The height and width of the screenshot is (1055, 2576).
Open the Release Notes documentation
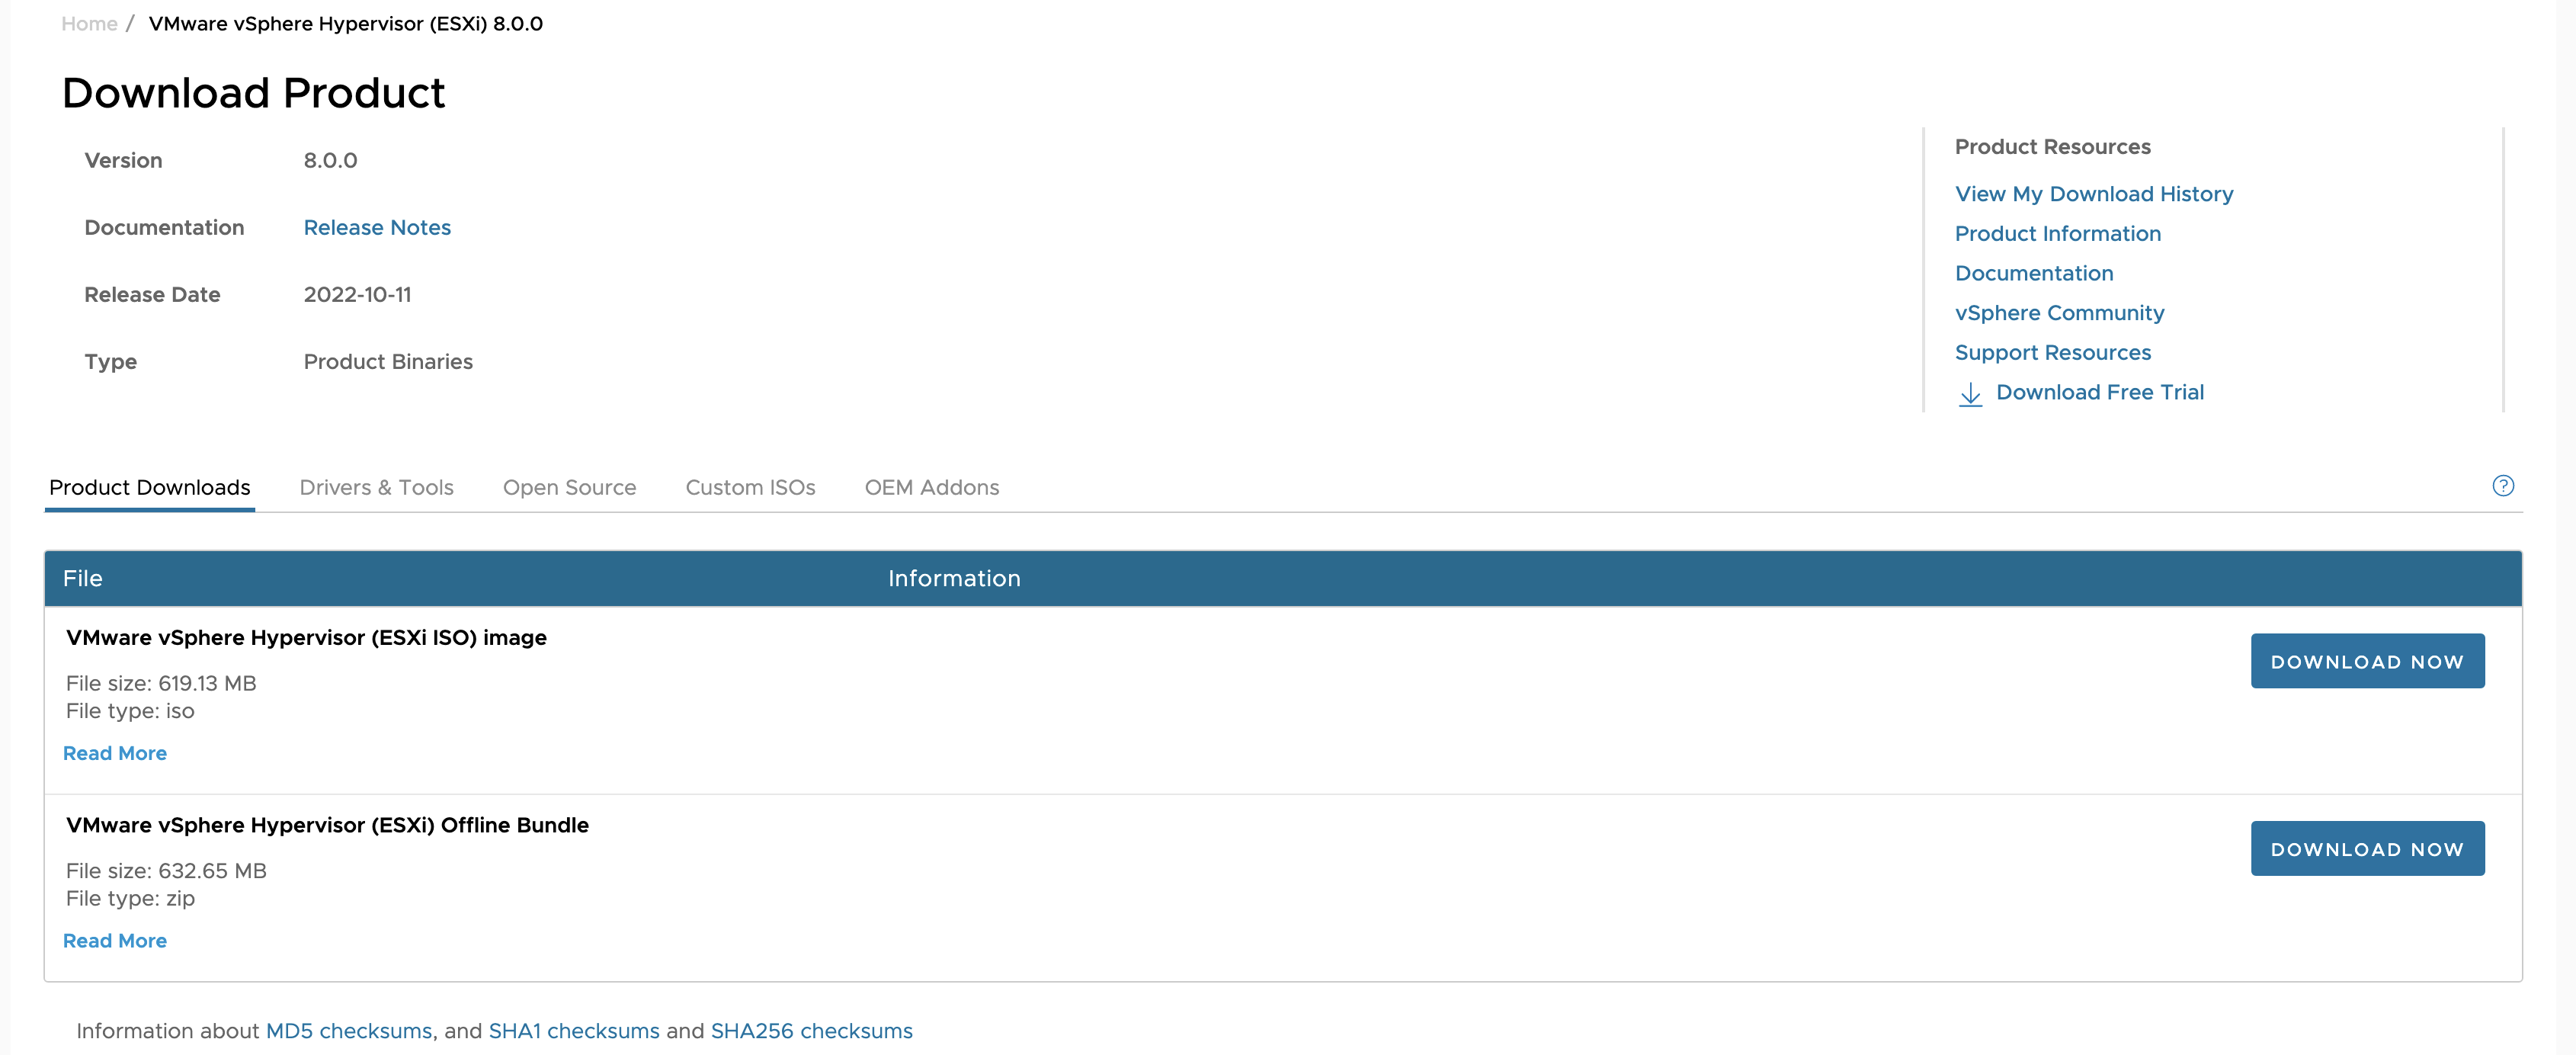(377, 227)
